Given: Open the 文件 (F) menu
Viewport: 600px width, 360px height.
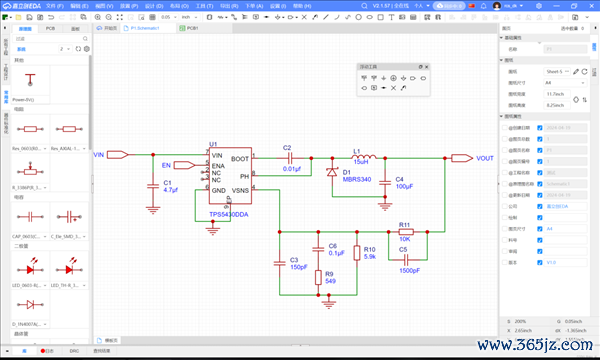Looking at the screenshot, I should tap(55, 6).
